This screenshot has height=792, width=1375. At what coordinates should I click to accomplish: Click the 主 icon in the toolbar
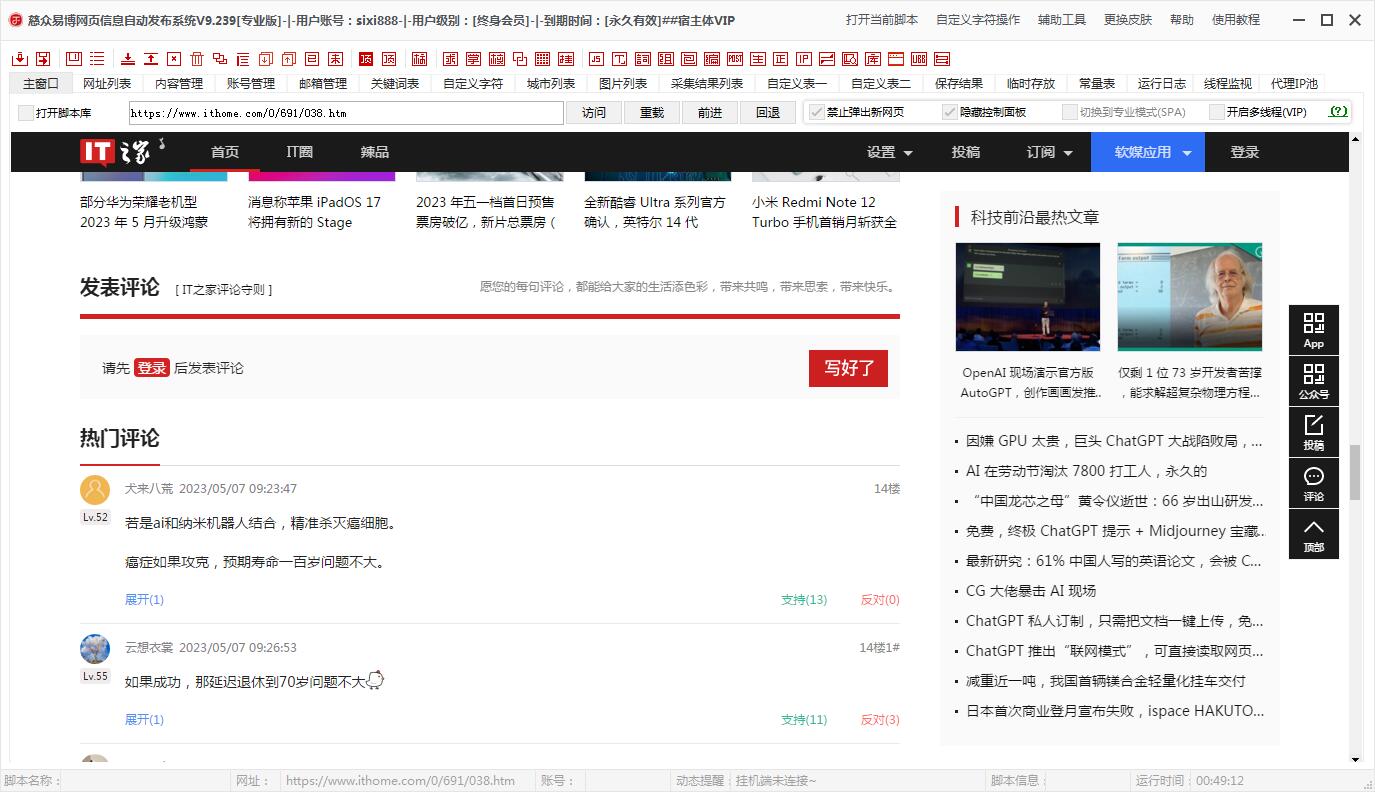point(757,59)
